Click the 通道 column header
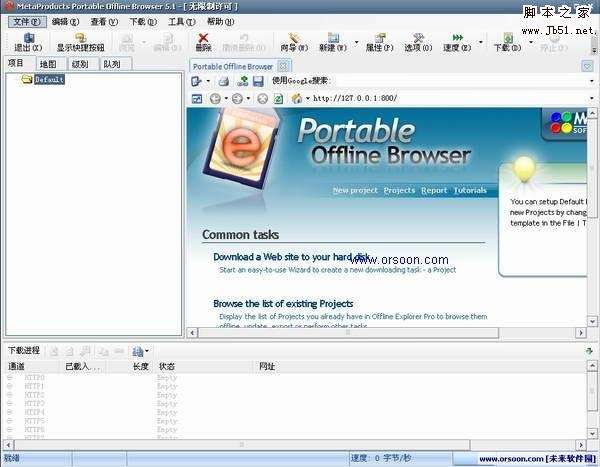 click(33, 366)
